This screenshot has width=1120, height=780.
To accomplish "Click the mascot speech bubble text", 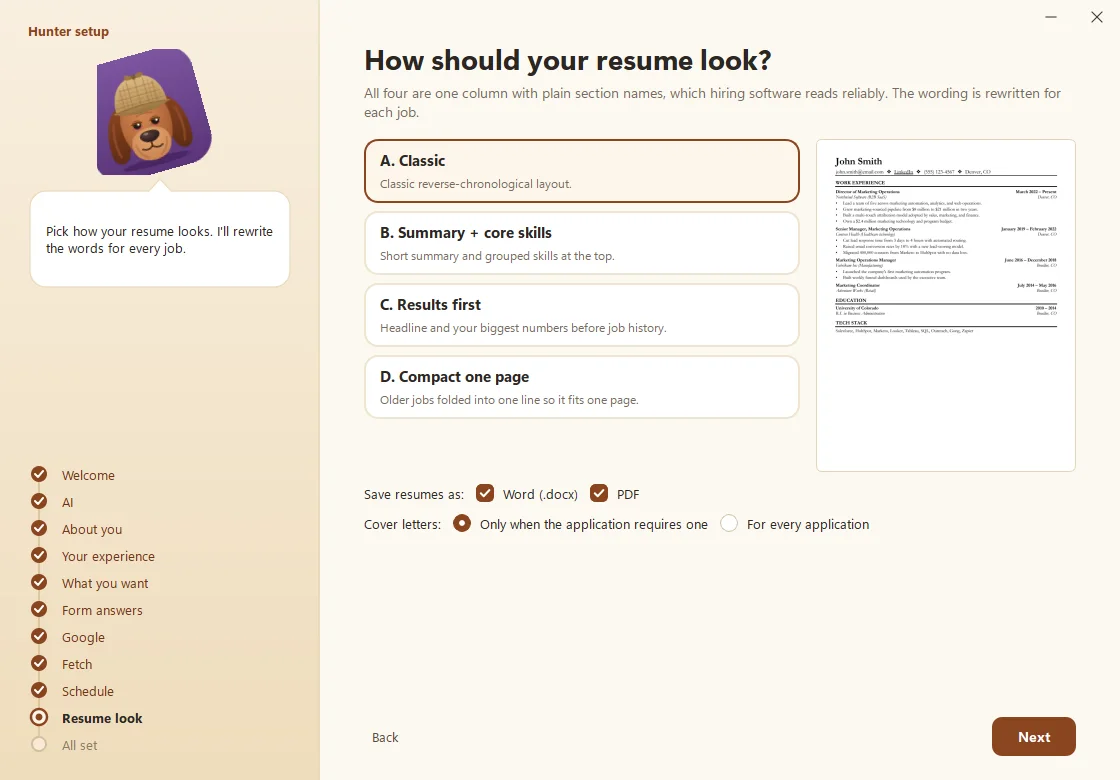I will click(159, 240).
